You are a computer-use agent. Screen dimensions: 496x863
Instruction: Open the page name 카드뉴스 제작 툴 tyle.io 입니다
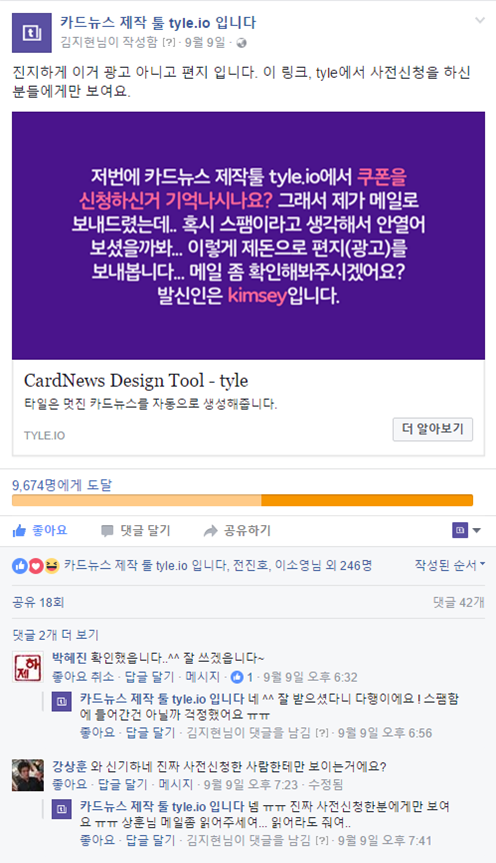(158, 23)
